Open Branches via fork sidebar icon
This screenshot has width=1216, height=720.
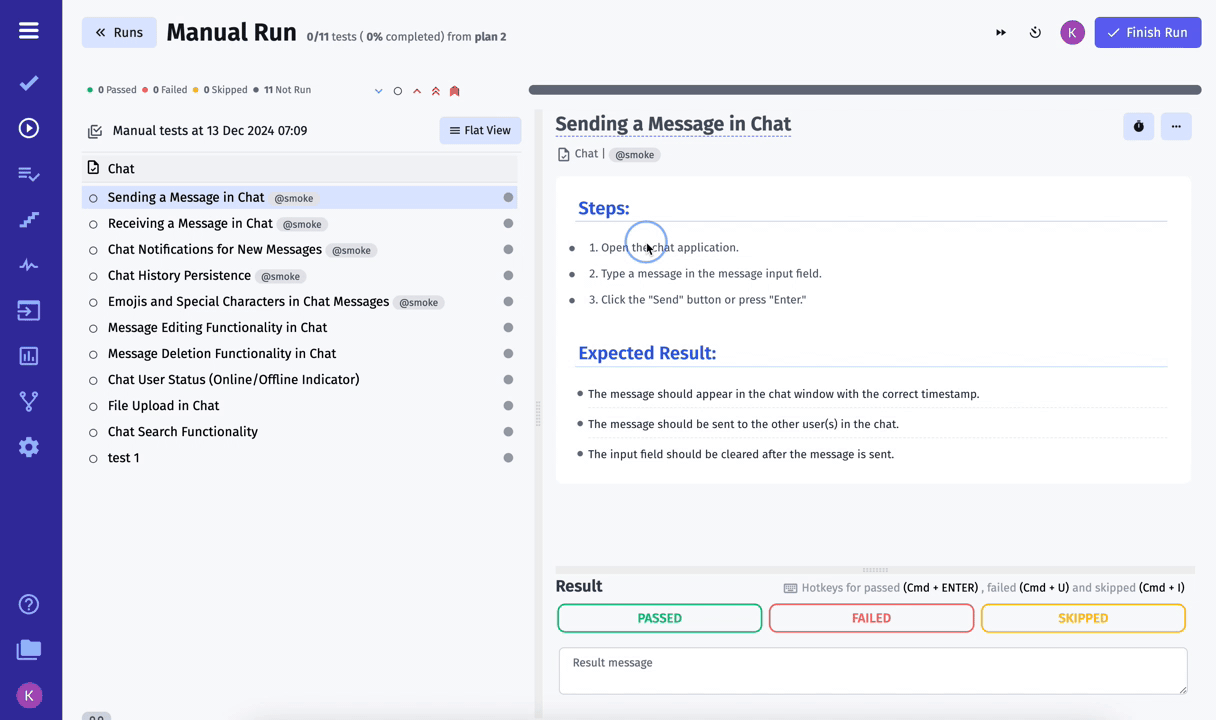29,402
